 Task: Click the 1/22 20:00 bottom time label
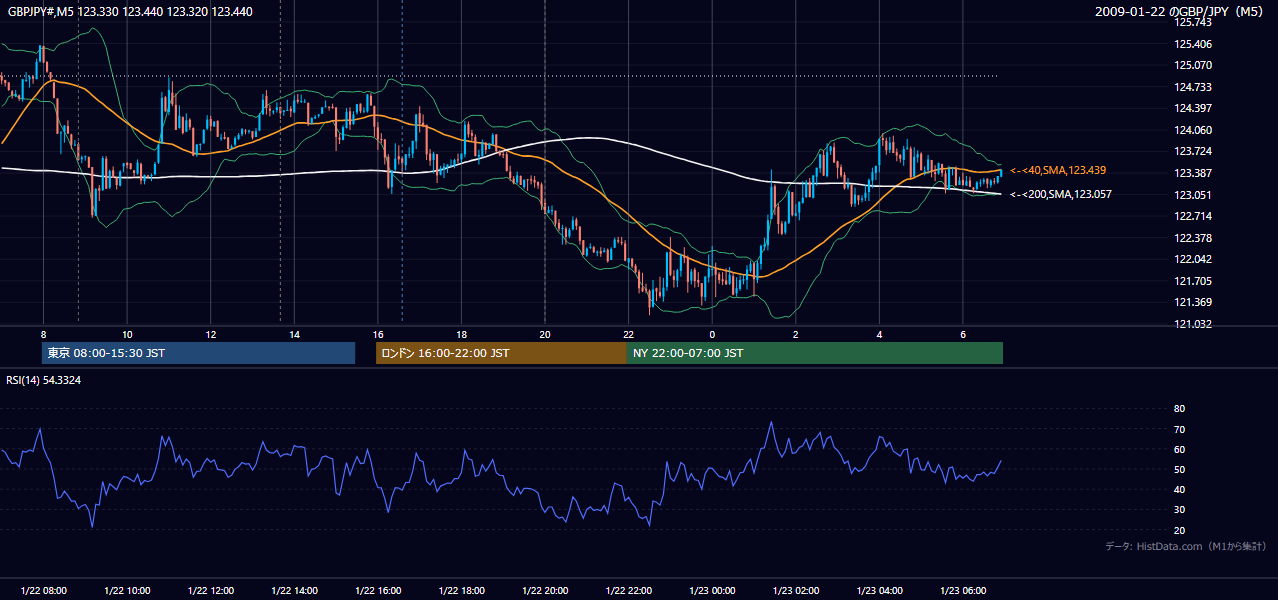pos(545,591)
